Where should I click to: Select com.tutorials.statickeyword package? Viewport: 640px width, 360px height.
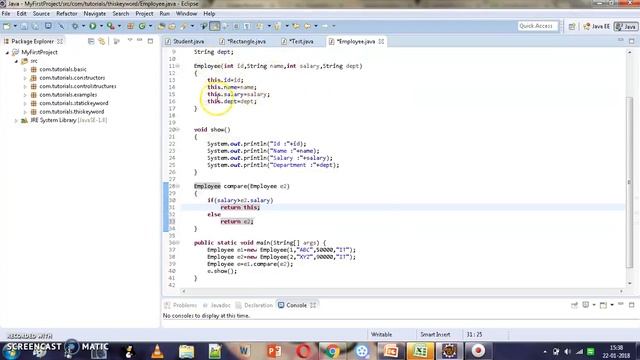click(74, 103)
